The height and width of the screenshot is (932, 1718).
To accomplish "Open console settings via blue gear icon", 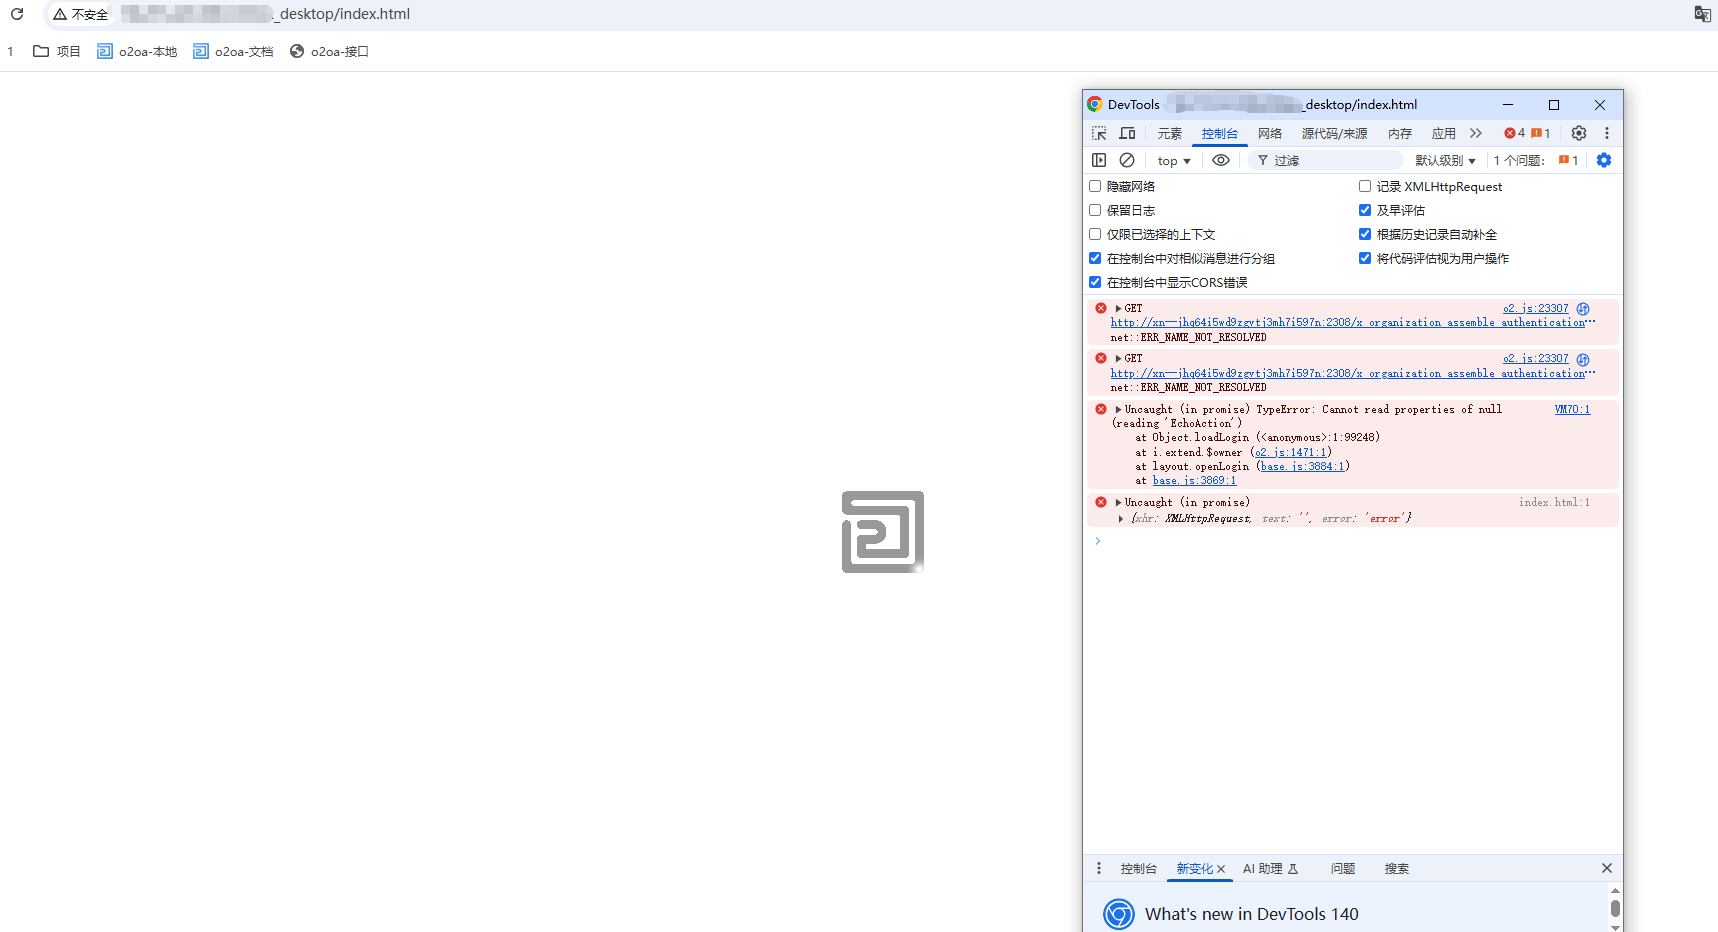I will point(1604,160).
